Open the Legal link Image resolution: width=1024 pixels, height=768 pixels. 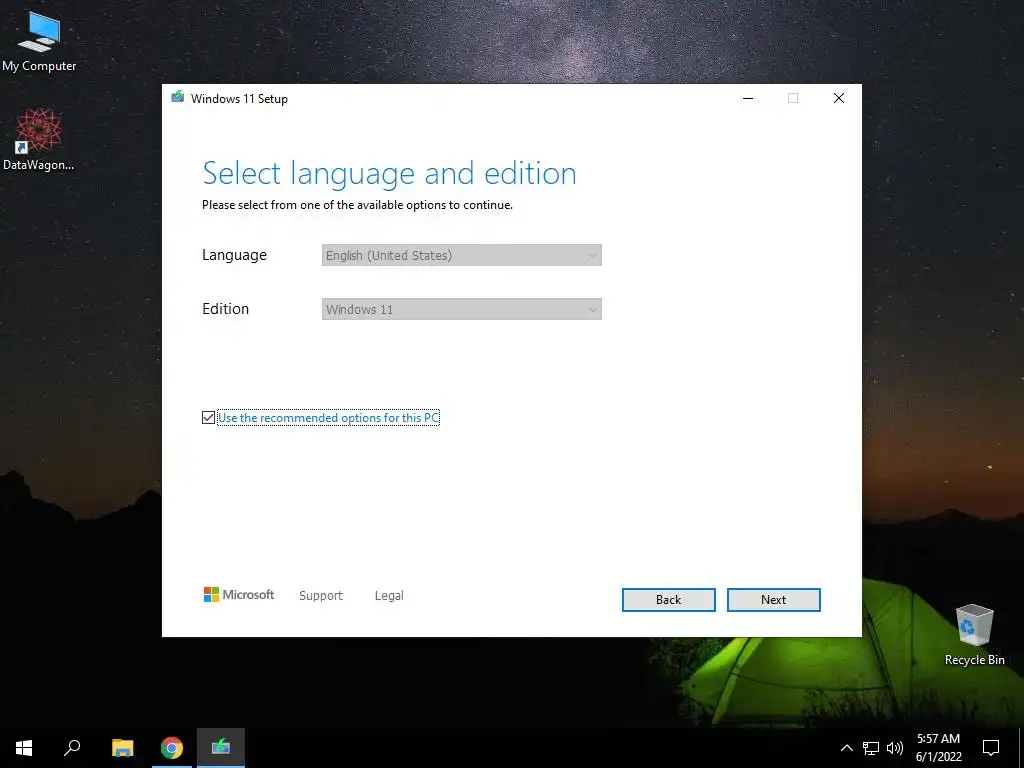point(389,596)
